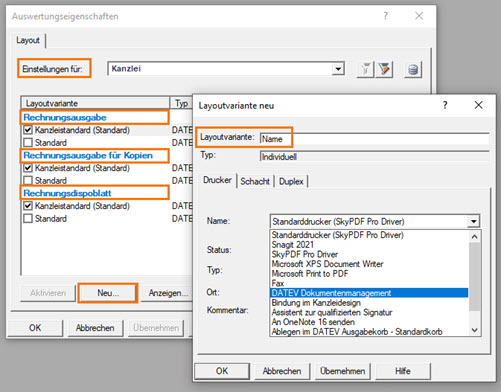Screen dimensions: 501x392
Task: Switch to the Drucker tab
Action: (x=217, y=180)
